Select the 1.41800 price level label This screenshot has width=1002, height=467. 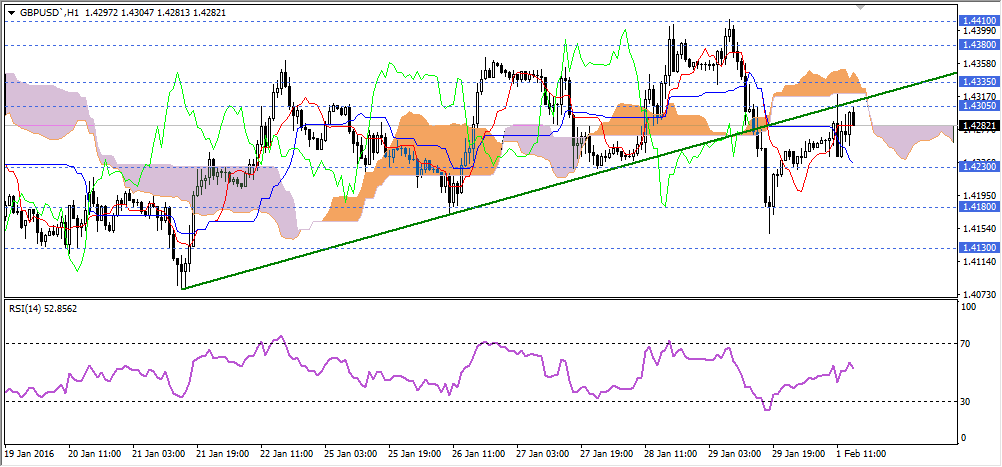click(978, 207)
